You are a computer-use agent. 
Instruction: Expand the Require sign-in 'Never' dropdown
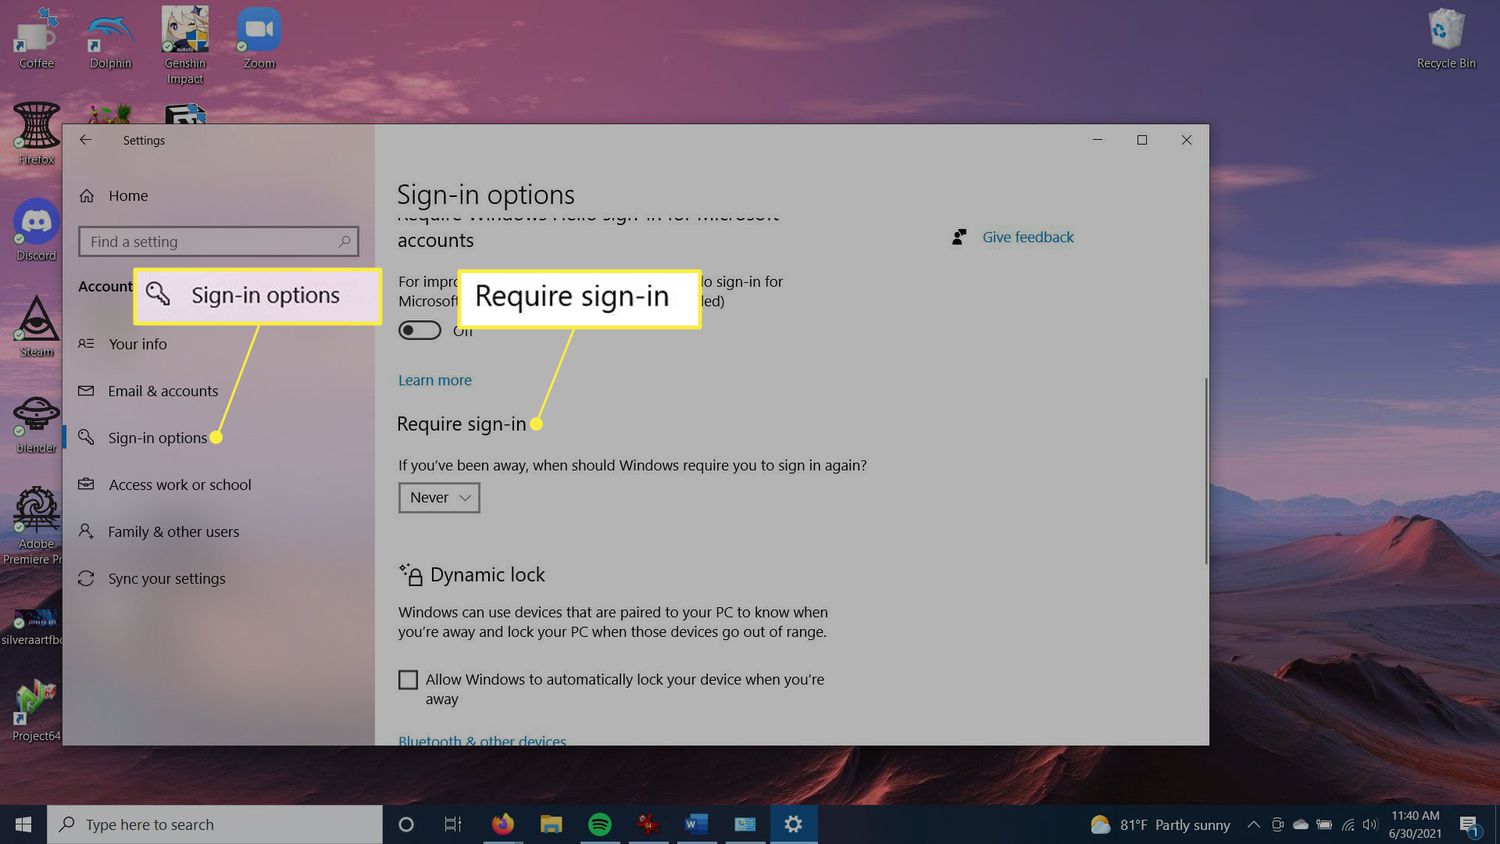[439, 498]
